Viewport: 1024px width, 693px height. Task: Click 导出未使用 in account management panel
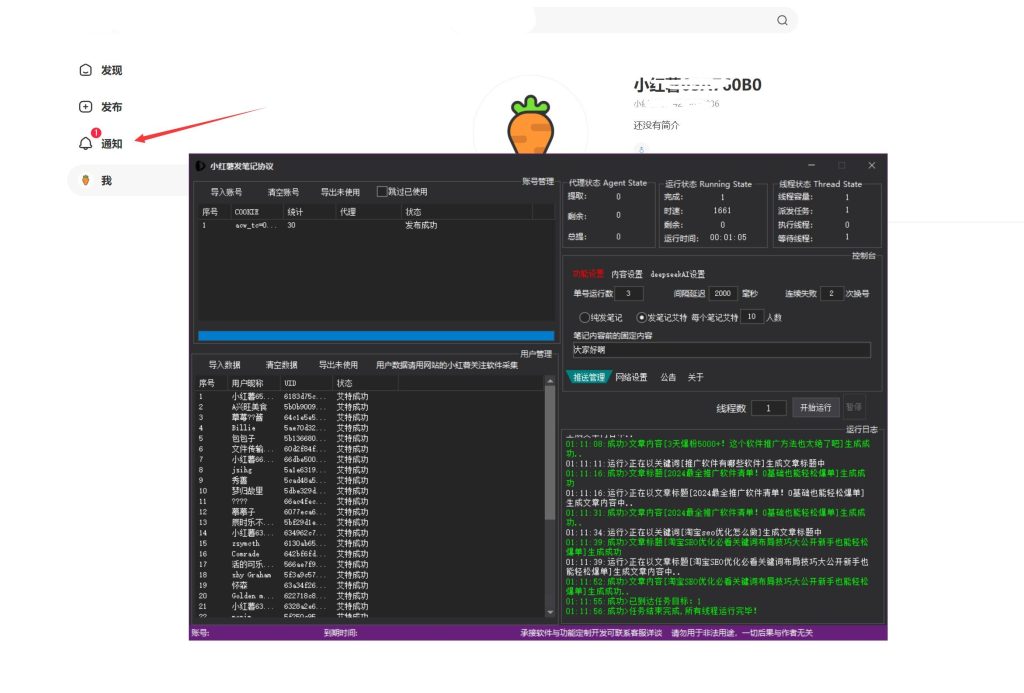pyautogui.click(x=340, y=192)
